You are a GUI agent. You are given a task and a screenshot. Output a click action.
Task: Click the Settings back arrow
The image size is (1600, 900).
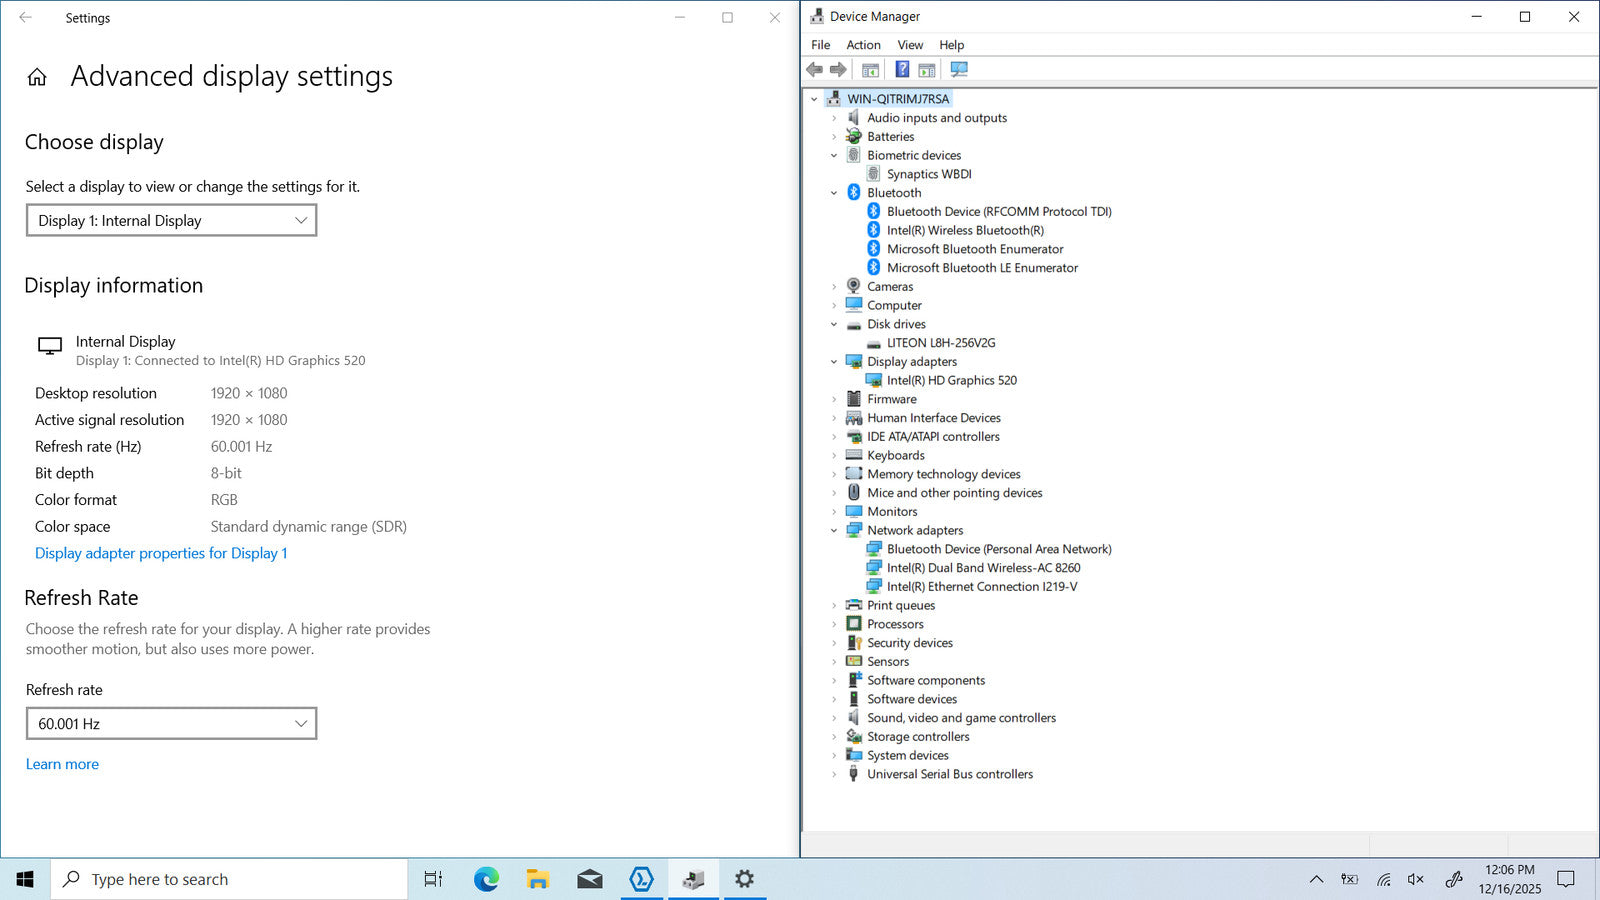click(x=26, y=18)
